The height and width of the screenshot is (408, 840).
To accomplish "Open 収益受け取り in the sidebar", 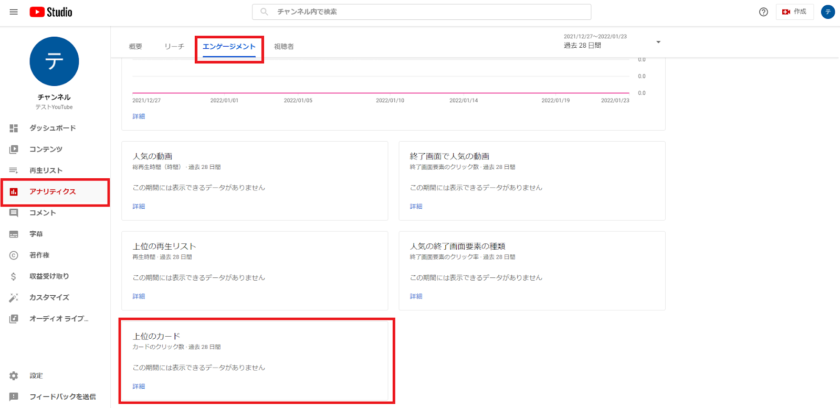I will click(x=49, y=275).
